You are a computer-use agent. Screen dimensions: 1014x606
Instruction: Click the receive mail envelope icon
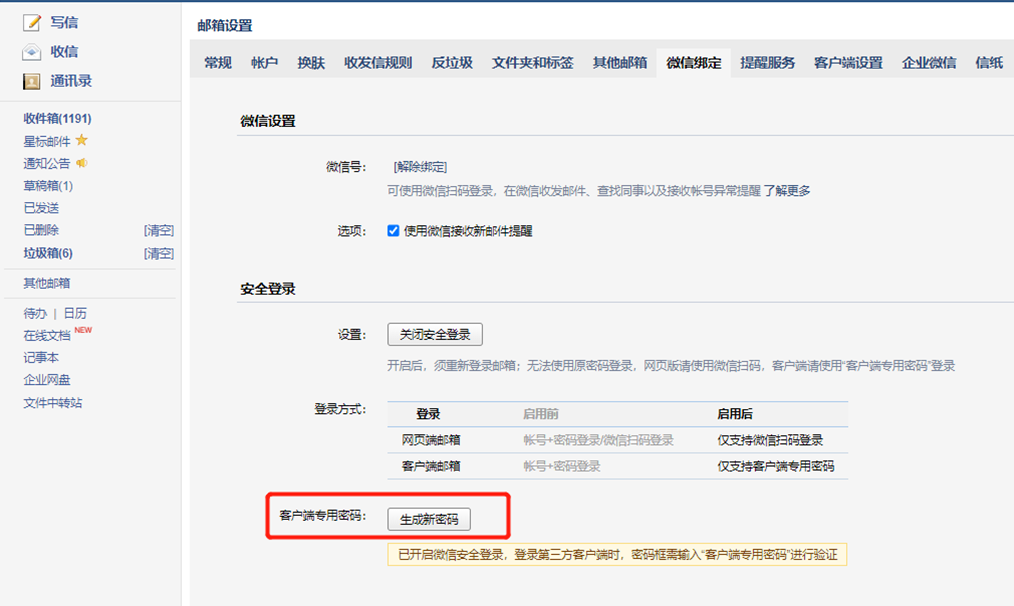[x=32, y=52]
